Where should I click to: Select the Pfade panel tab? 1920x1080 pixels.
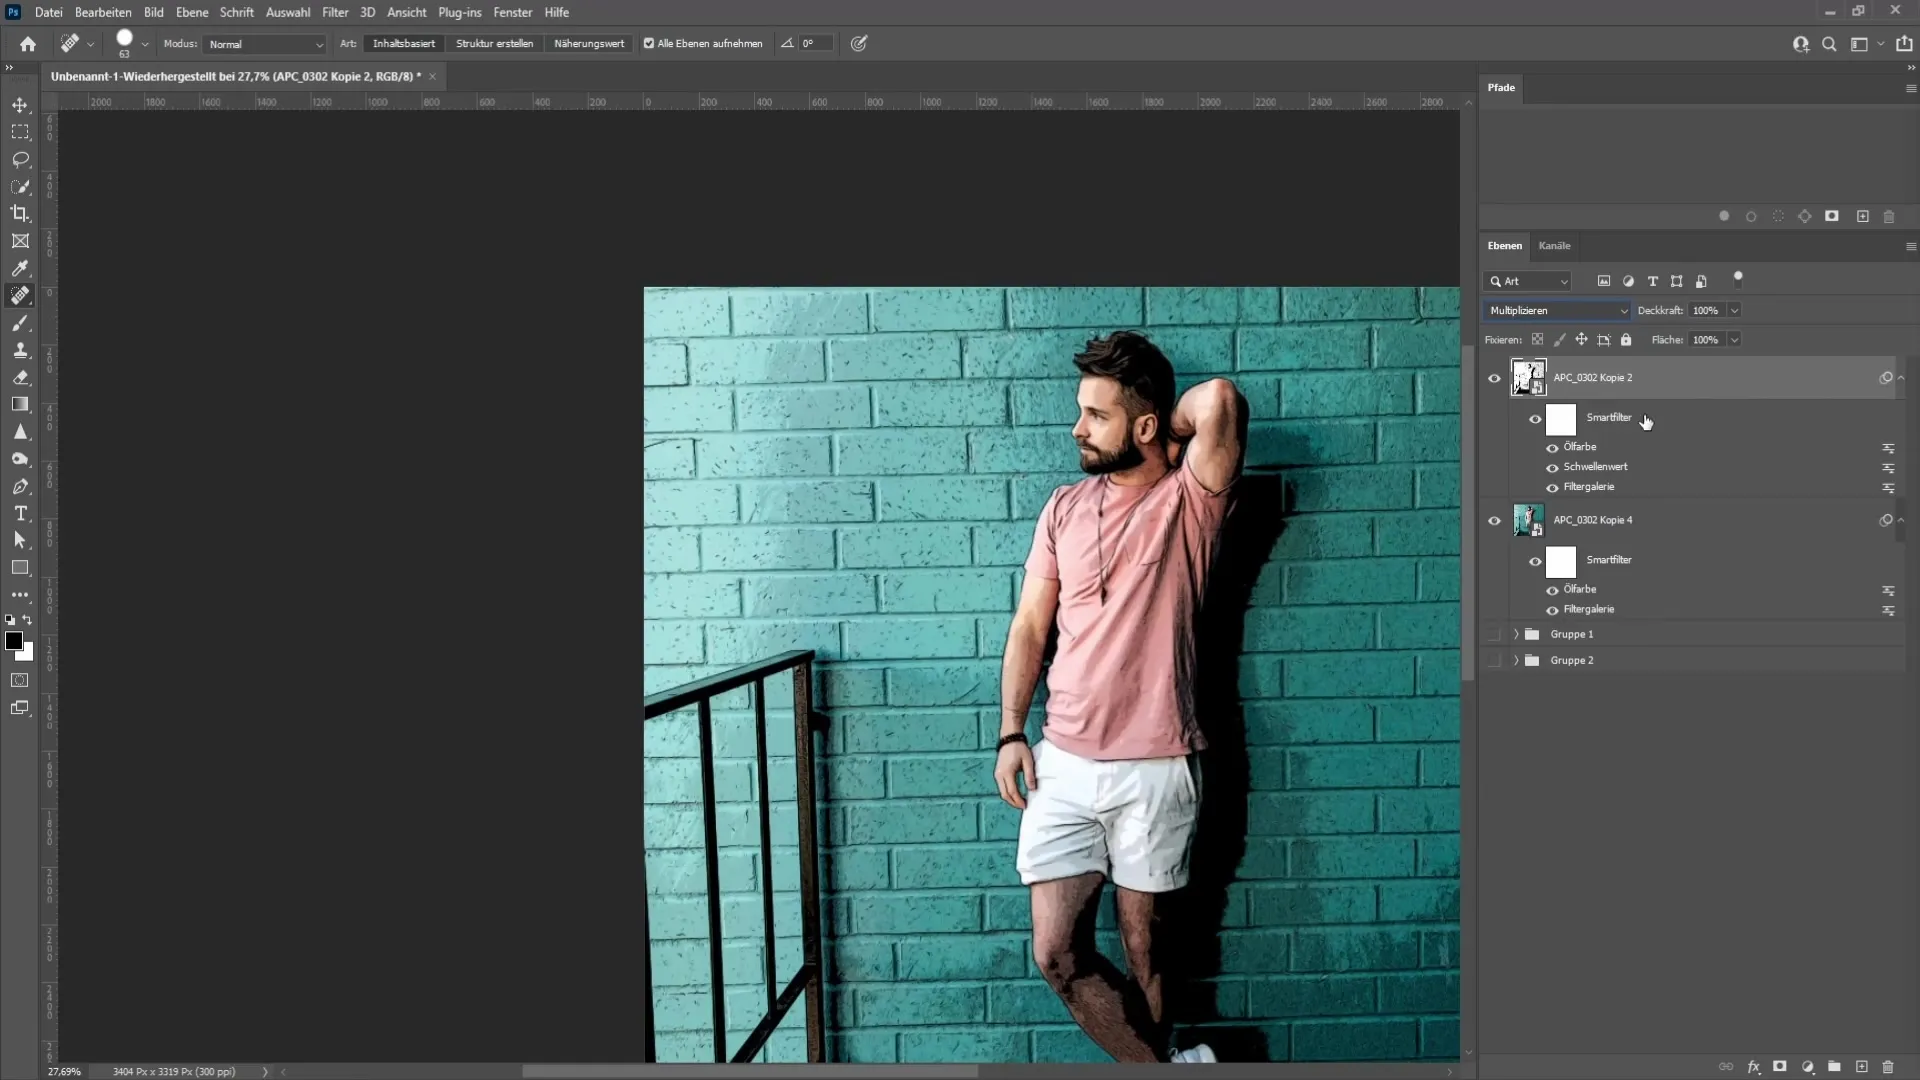pos(1501,88)
